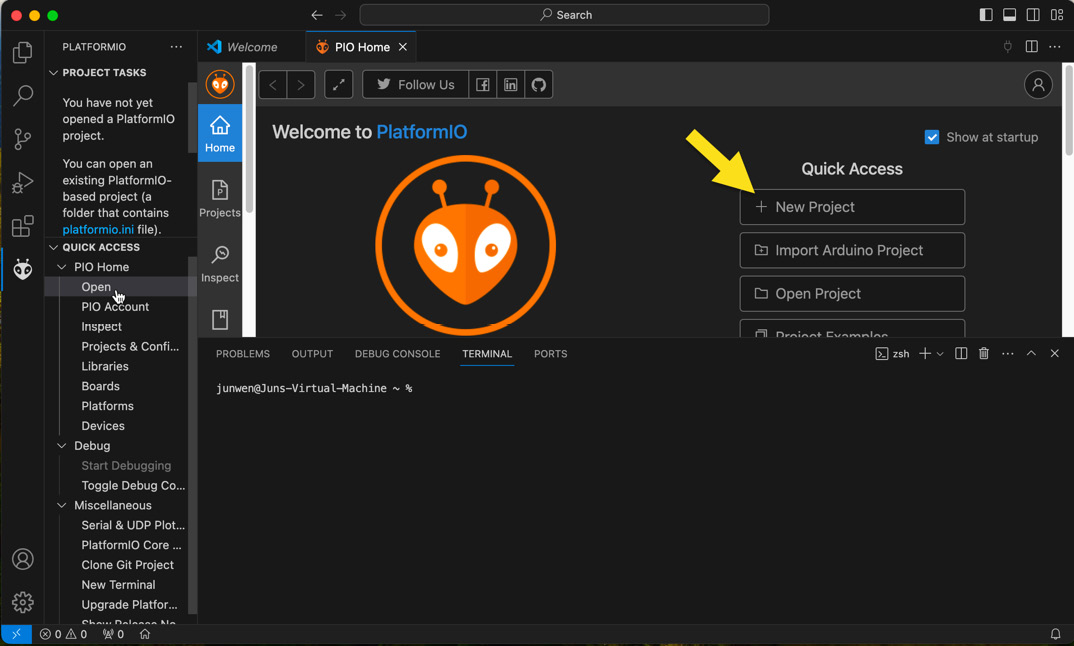Select Clone Git Project tree item
This screenshot has width=1074, height=646.
point(127,565)
